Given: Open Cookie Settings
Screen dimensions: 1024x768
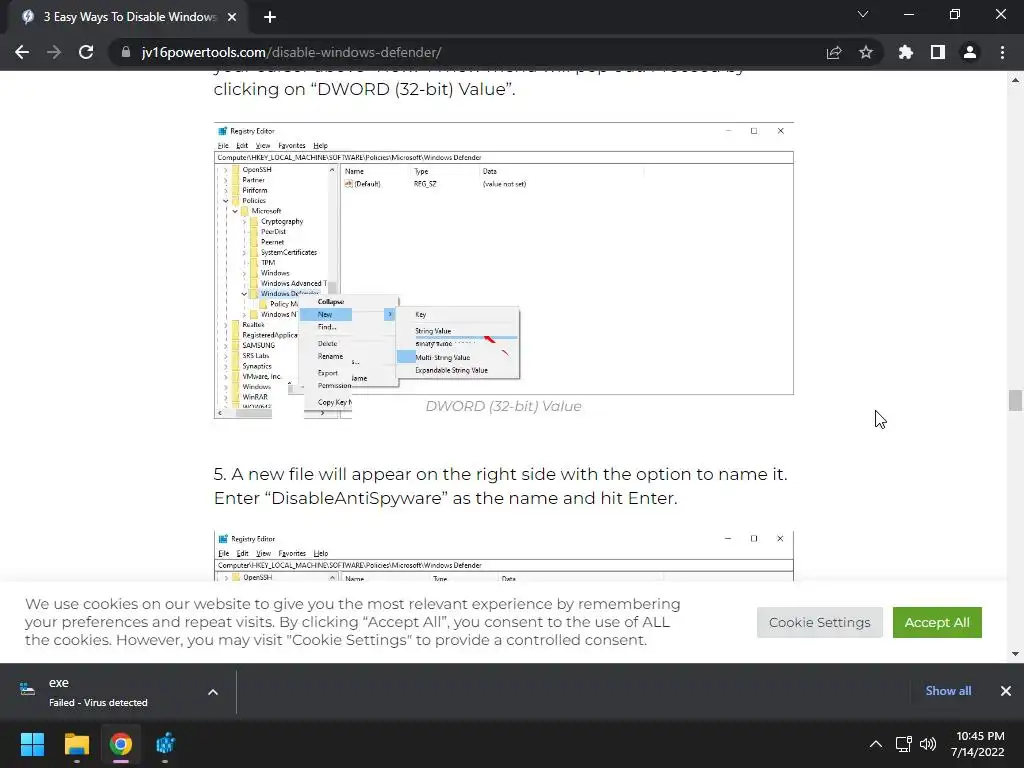Looking at the screenshot, I should click(x=820, y=622).
